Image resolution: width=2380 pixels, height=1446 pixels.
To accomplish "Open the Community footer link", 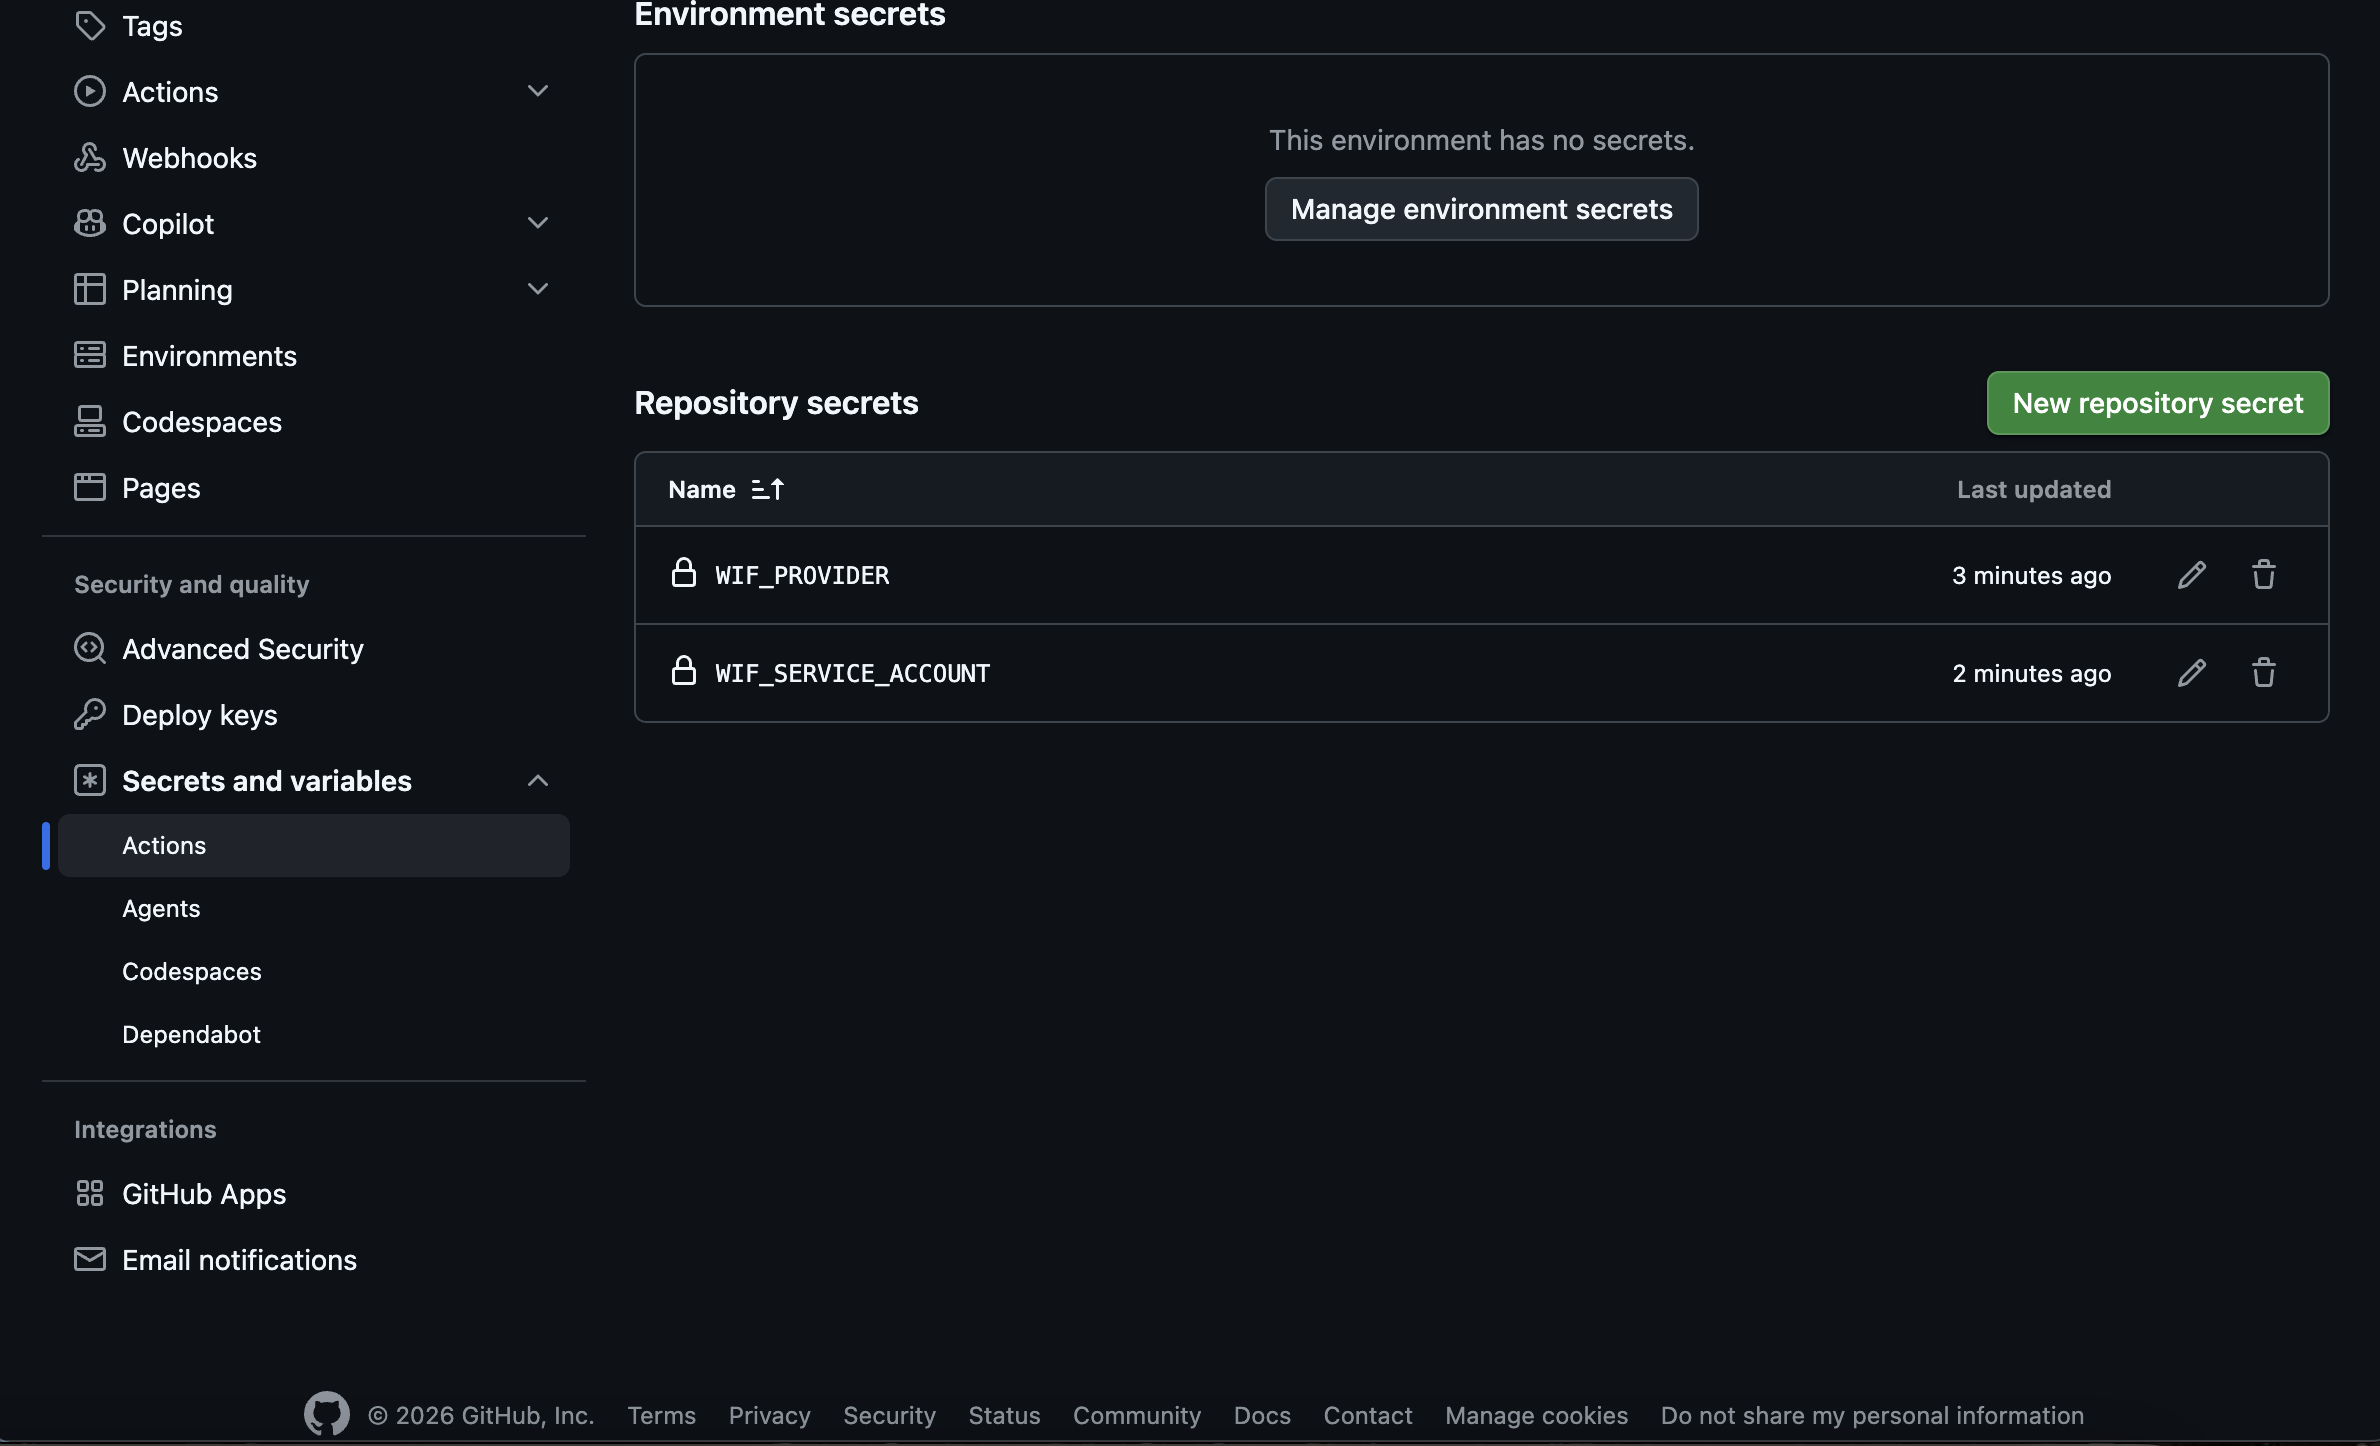I will tap(1137, 1416).
